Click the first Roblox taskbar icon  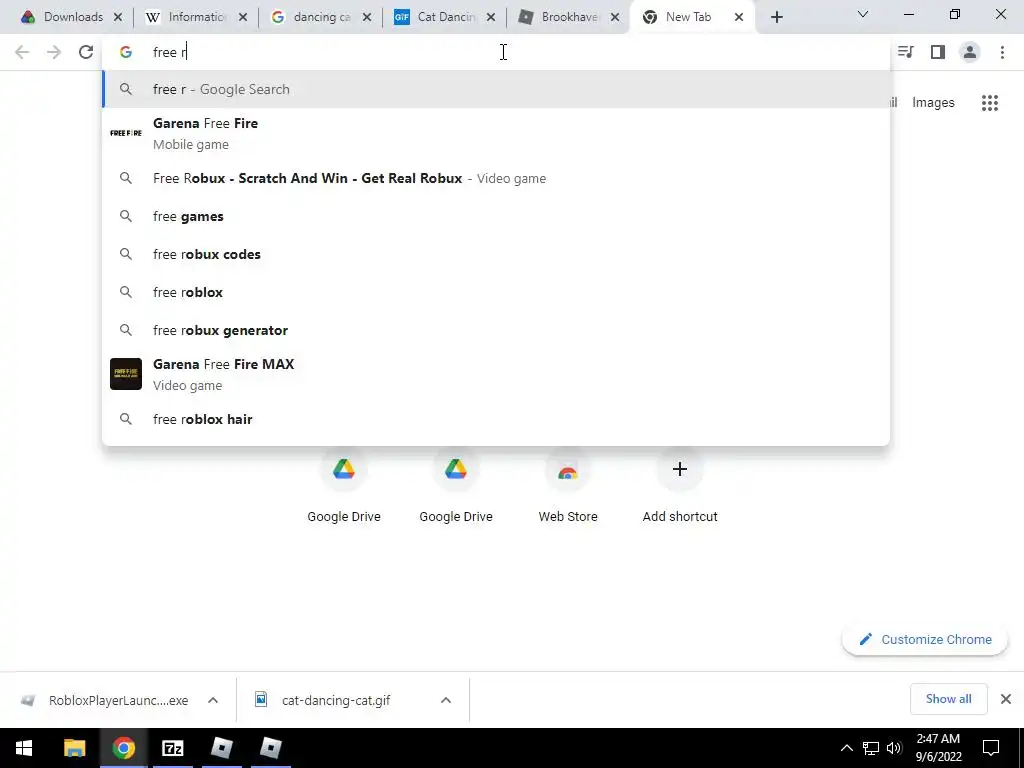222,748
